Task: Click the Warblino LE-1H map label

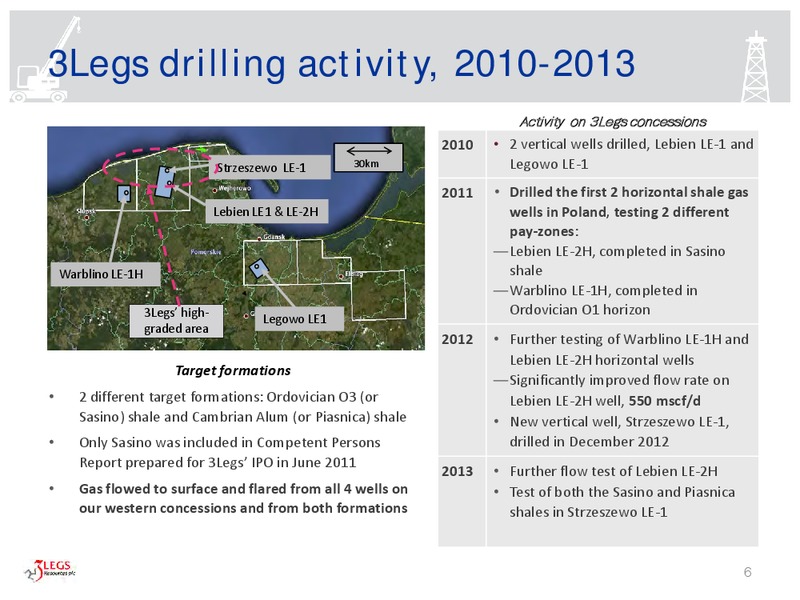Action: pyautogui.click(x=105, y=274)
